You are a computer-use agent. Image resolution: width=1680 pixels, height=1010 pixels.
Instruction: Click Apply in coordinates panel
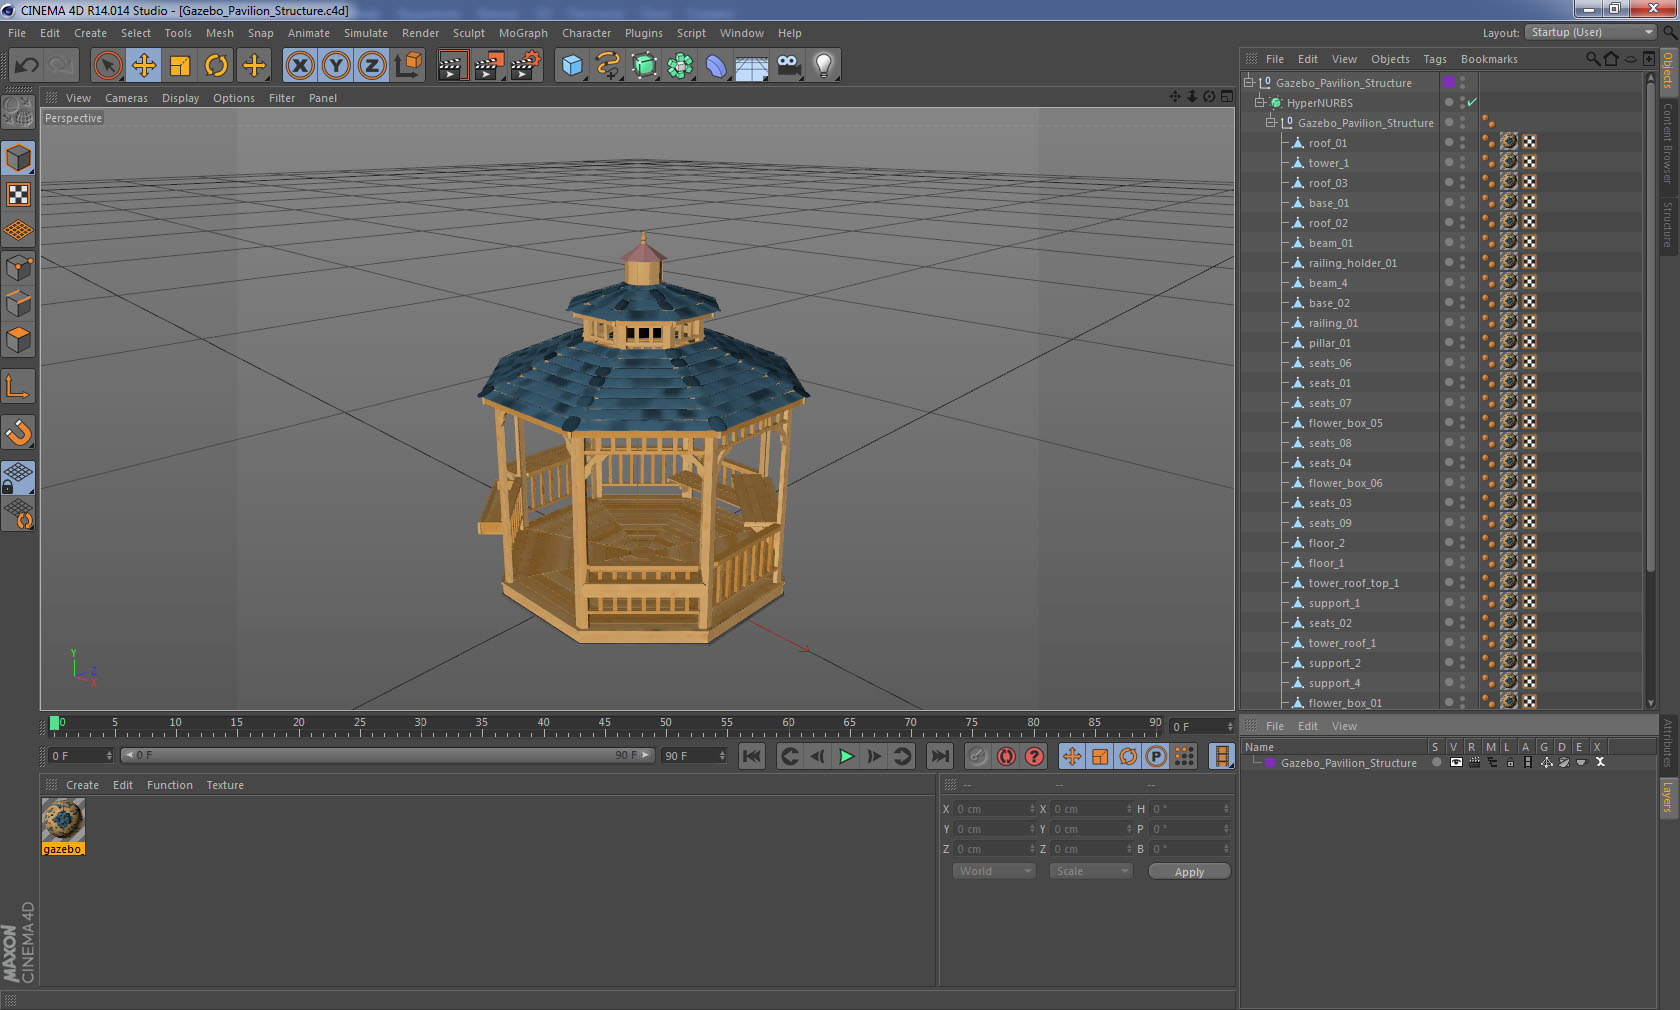[1189, 872]
